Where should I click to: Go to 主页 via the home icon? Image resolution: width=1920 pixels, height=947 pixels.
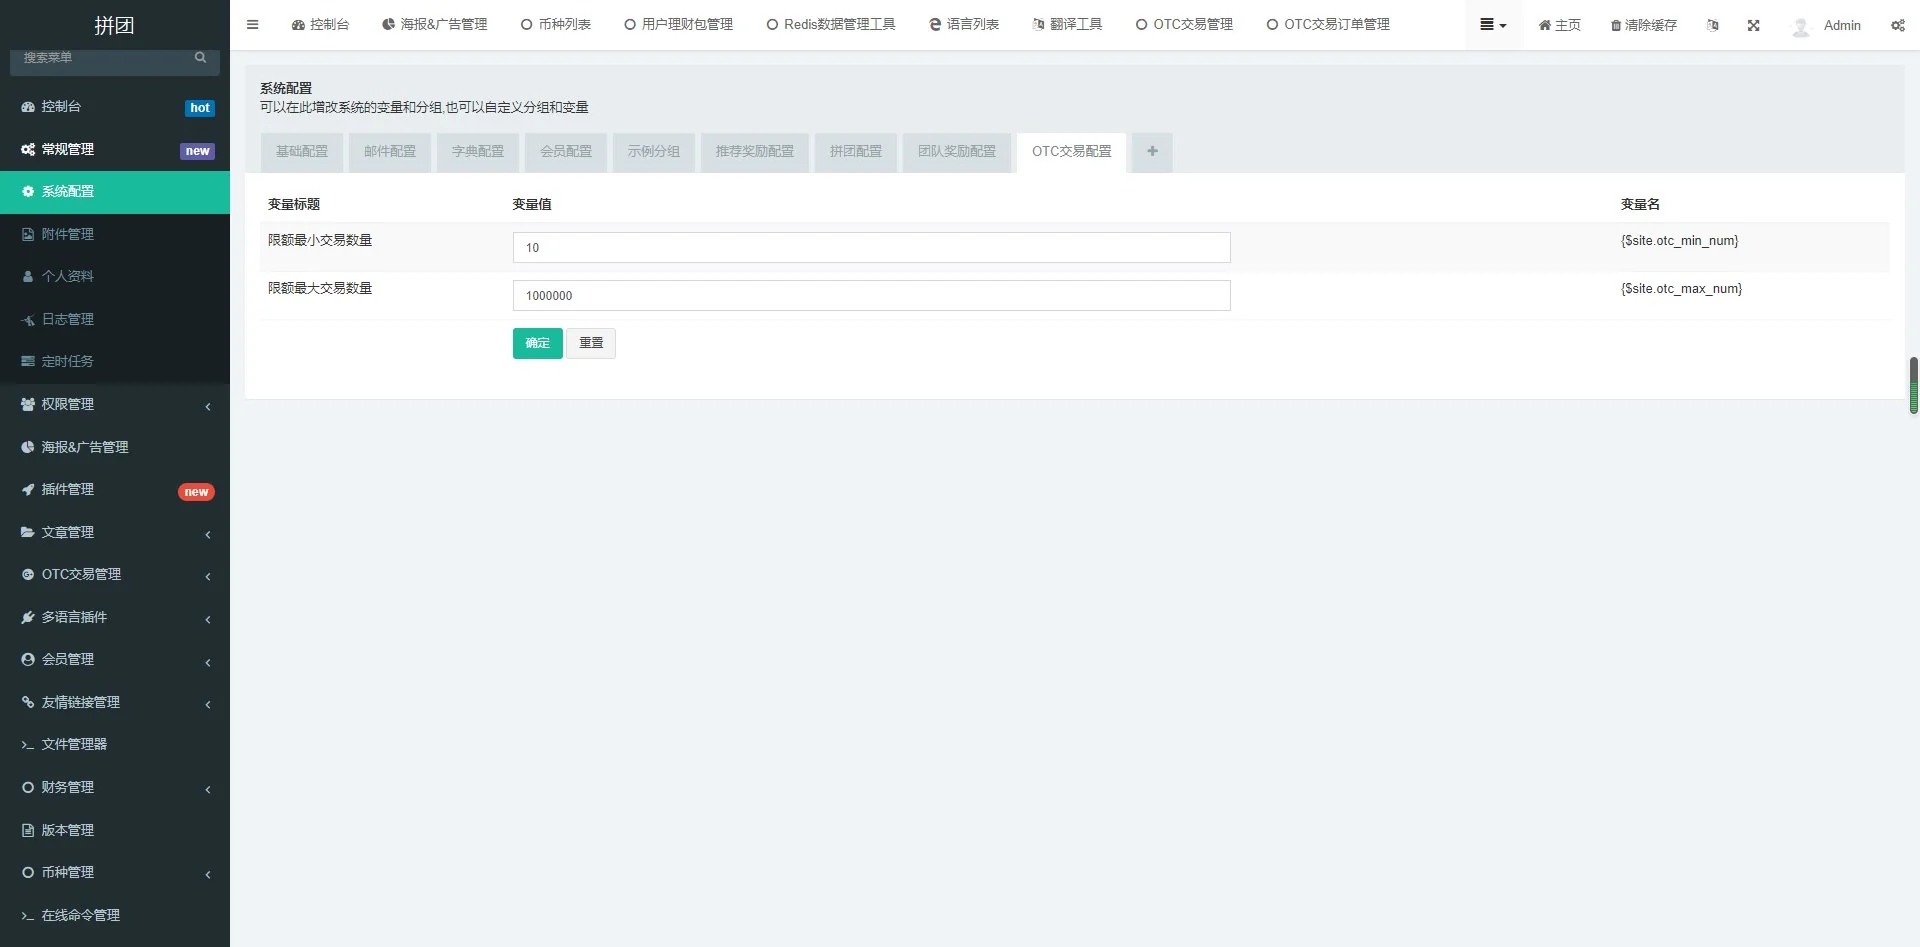click(x=1544, y=25)
